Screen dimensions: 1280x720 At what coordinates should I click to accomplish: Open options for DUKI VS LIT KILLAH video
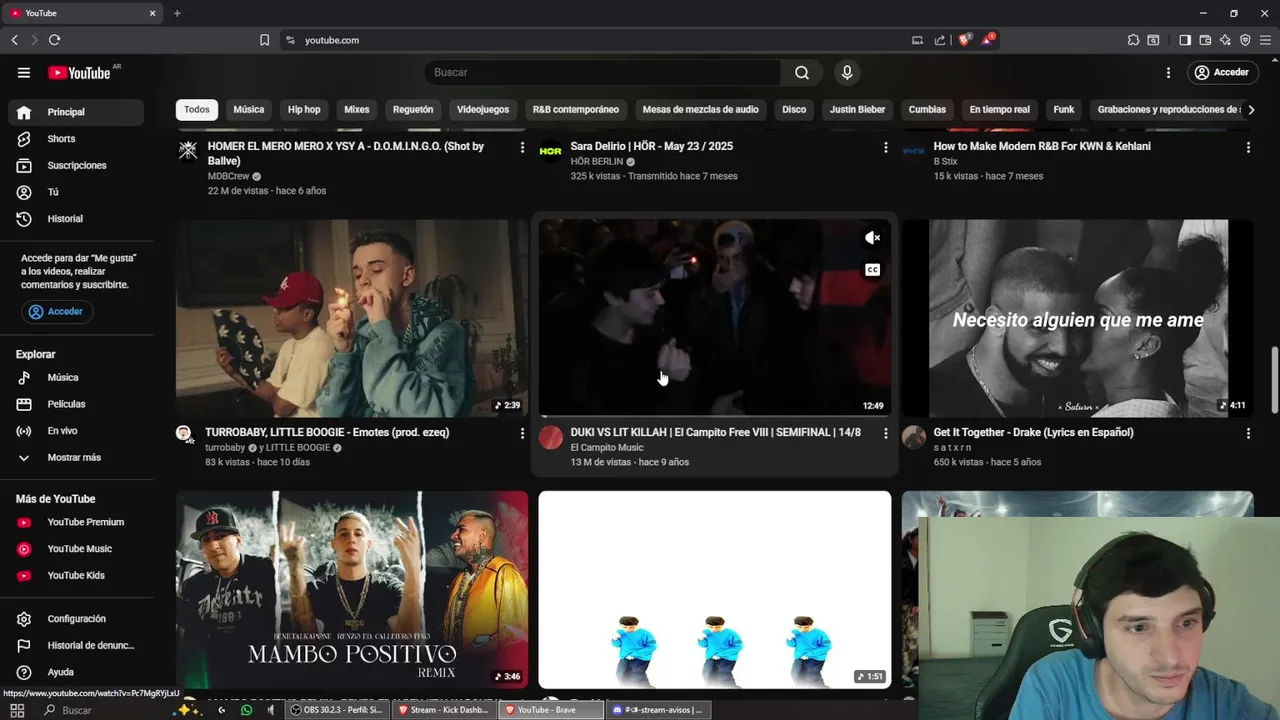tap(885, 433)
